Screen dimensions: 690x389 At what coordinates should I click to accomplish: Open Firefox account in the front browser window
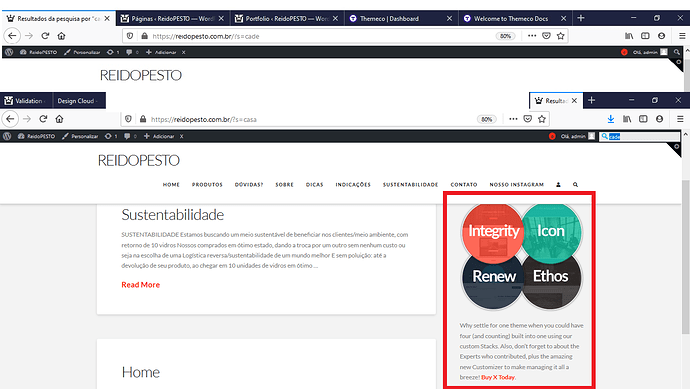tap(659, 119)
